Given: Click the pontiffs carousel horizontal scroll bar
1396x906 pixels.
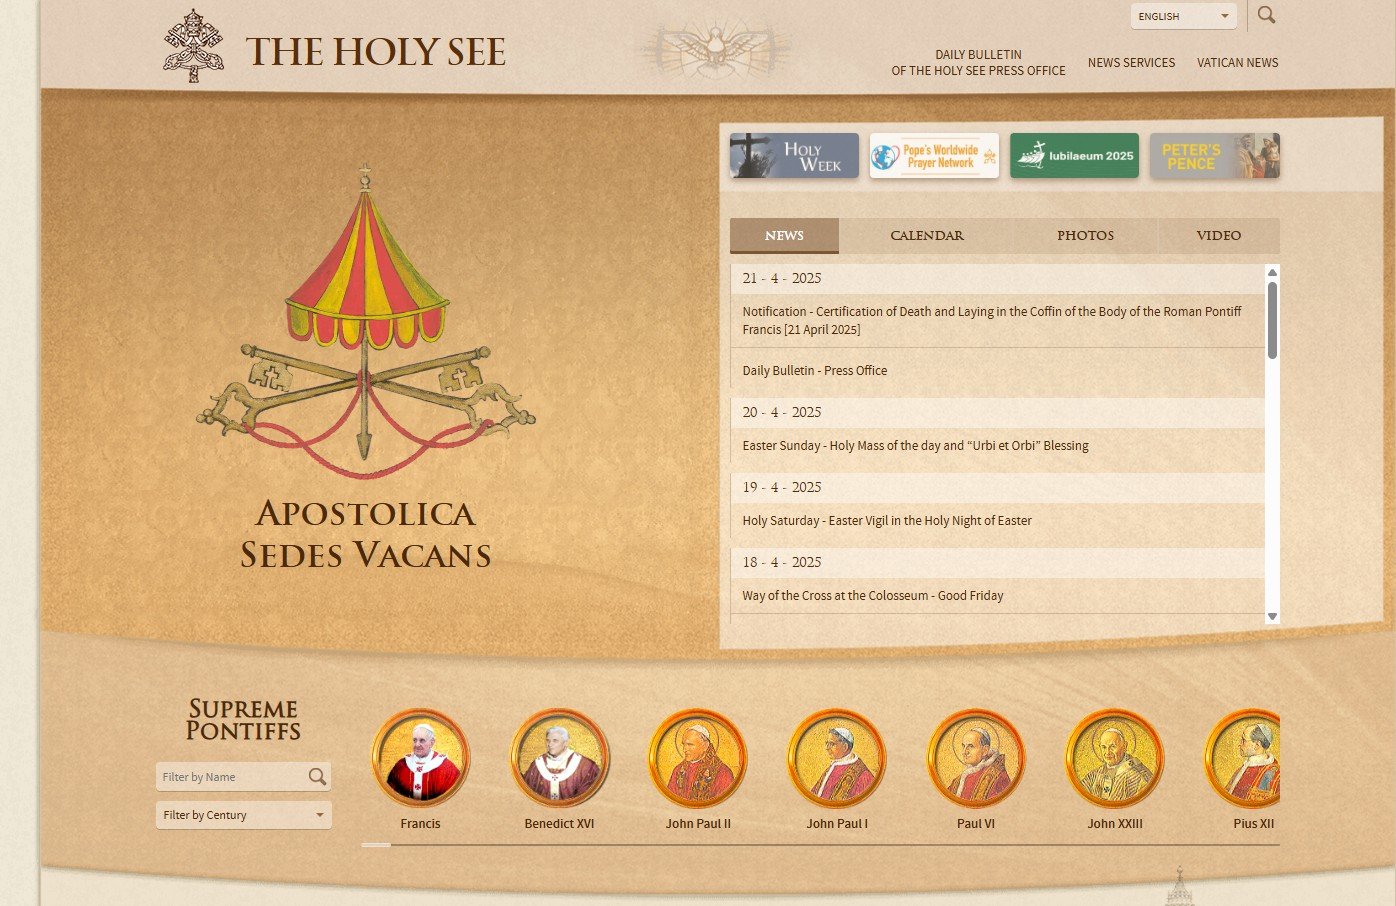Looking at the screenshot, I should tap(820, 845).
